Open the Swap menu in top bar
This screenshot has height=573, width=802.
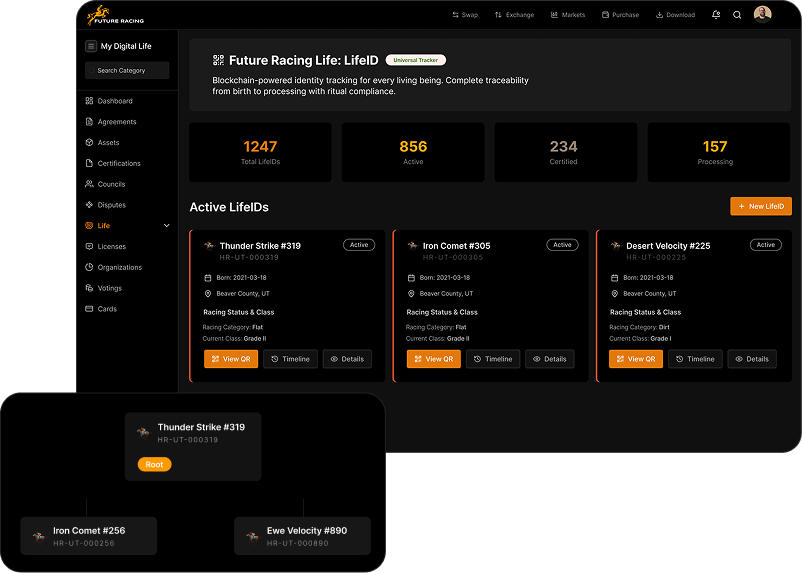(x=465, y=15)
